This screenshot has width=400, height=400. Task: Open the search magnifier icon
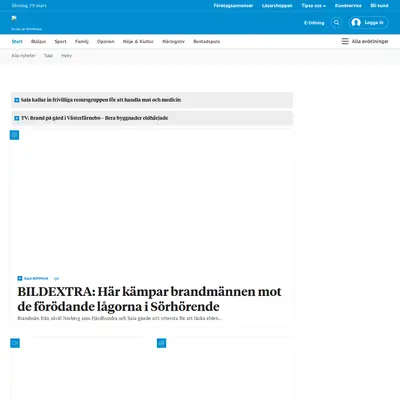336,23
